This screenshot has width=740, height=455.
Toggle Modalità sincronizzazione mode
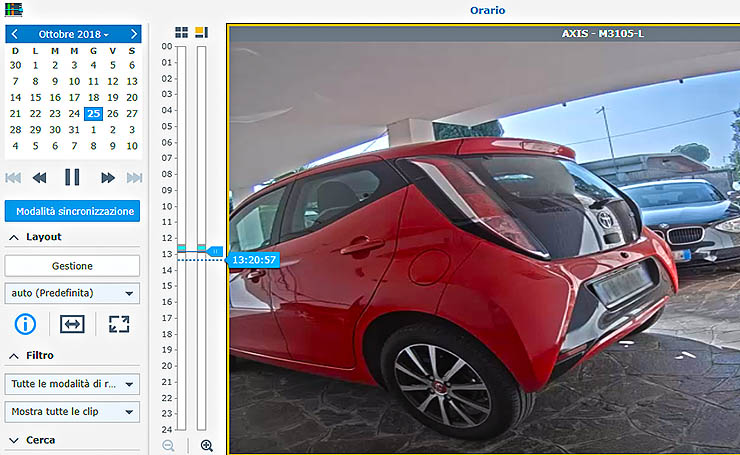coord(72,212)
